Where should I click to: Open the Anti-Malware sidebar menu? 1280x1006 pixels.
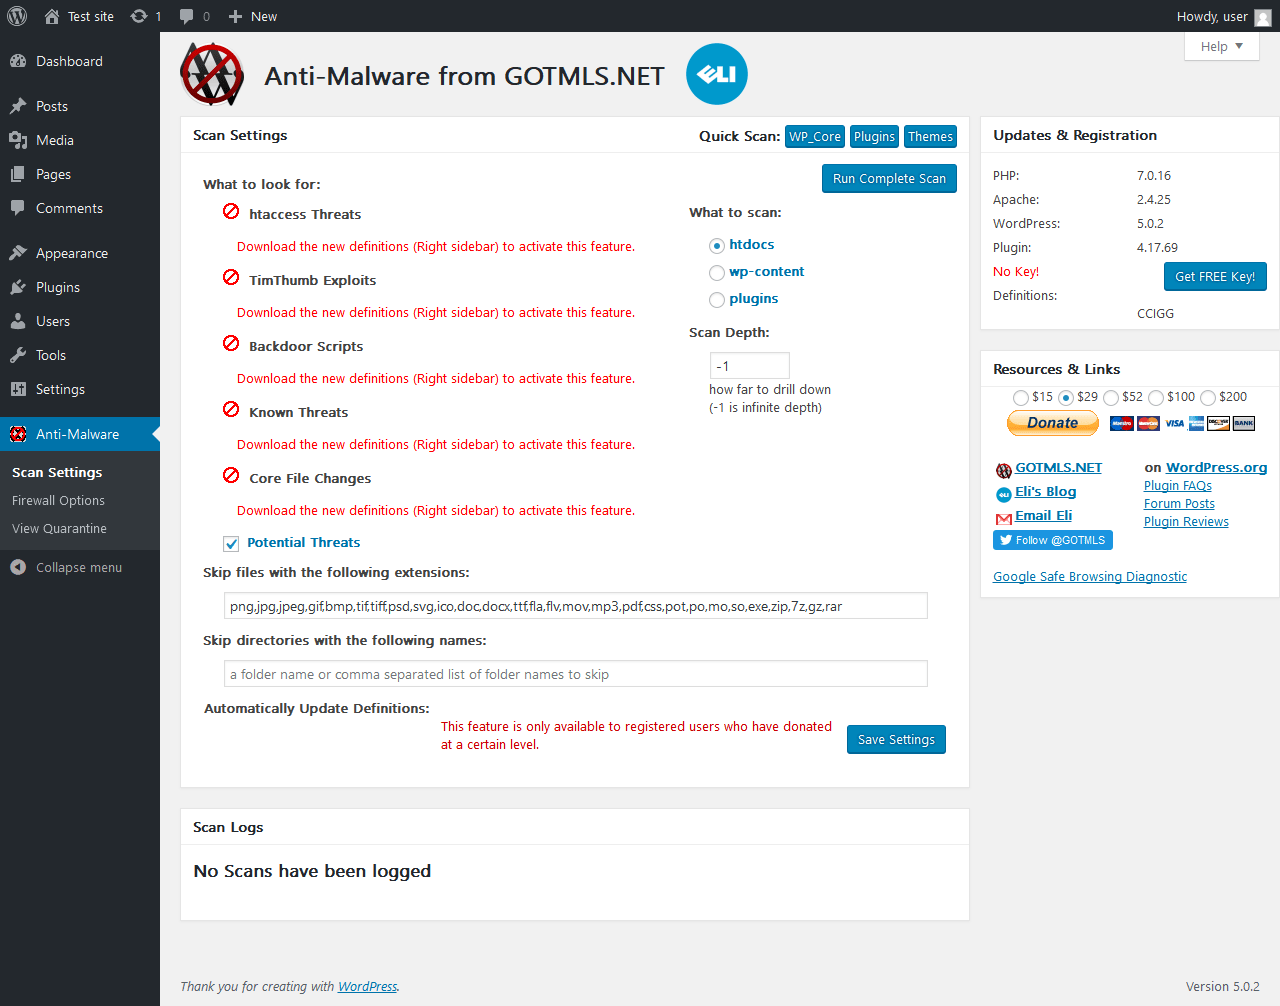pos(80,434)
